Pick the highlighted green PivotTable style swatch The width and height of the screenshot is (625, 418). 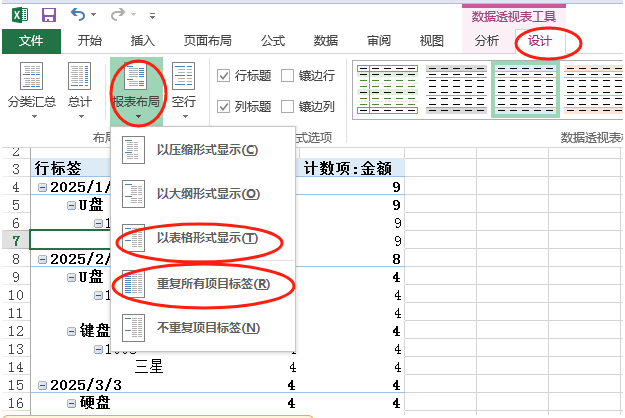(524, 89)
